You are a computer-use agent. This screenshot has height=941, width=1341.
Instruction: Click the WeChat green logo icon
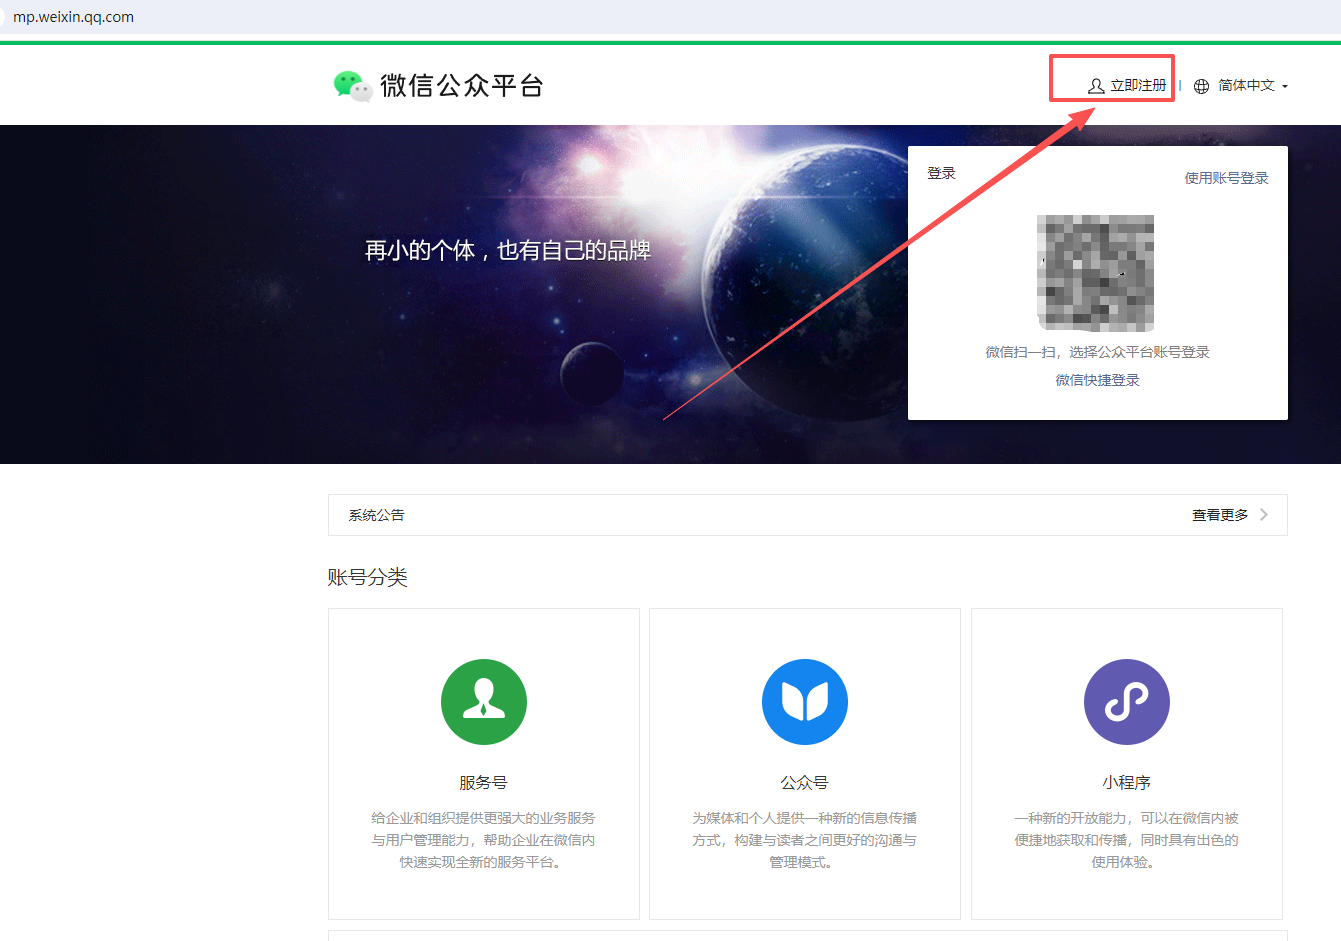(x=353, y=86)
